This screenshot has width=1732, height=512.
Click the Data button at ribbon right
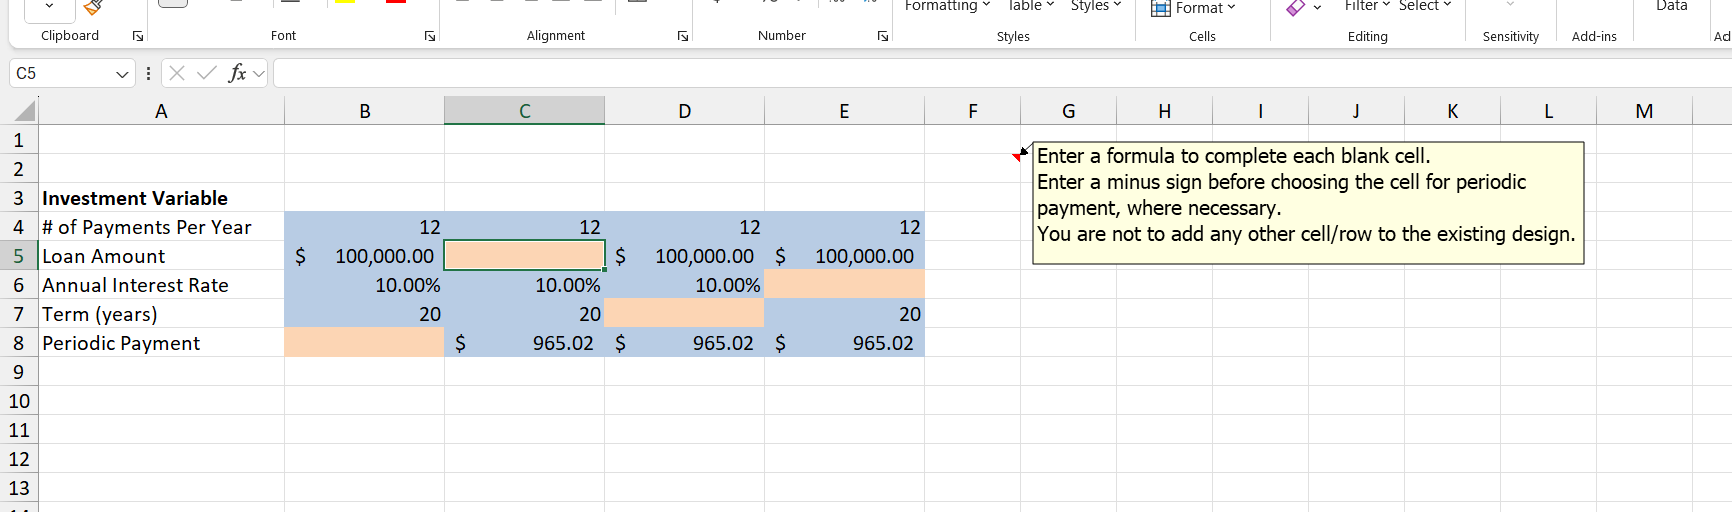[x=1672, y=6]
